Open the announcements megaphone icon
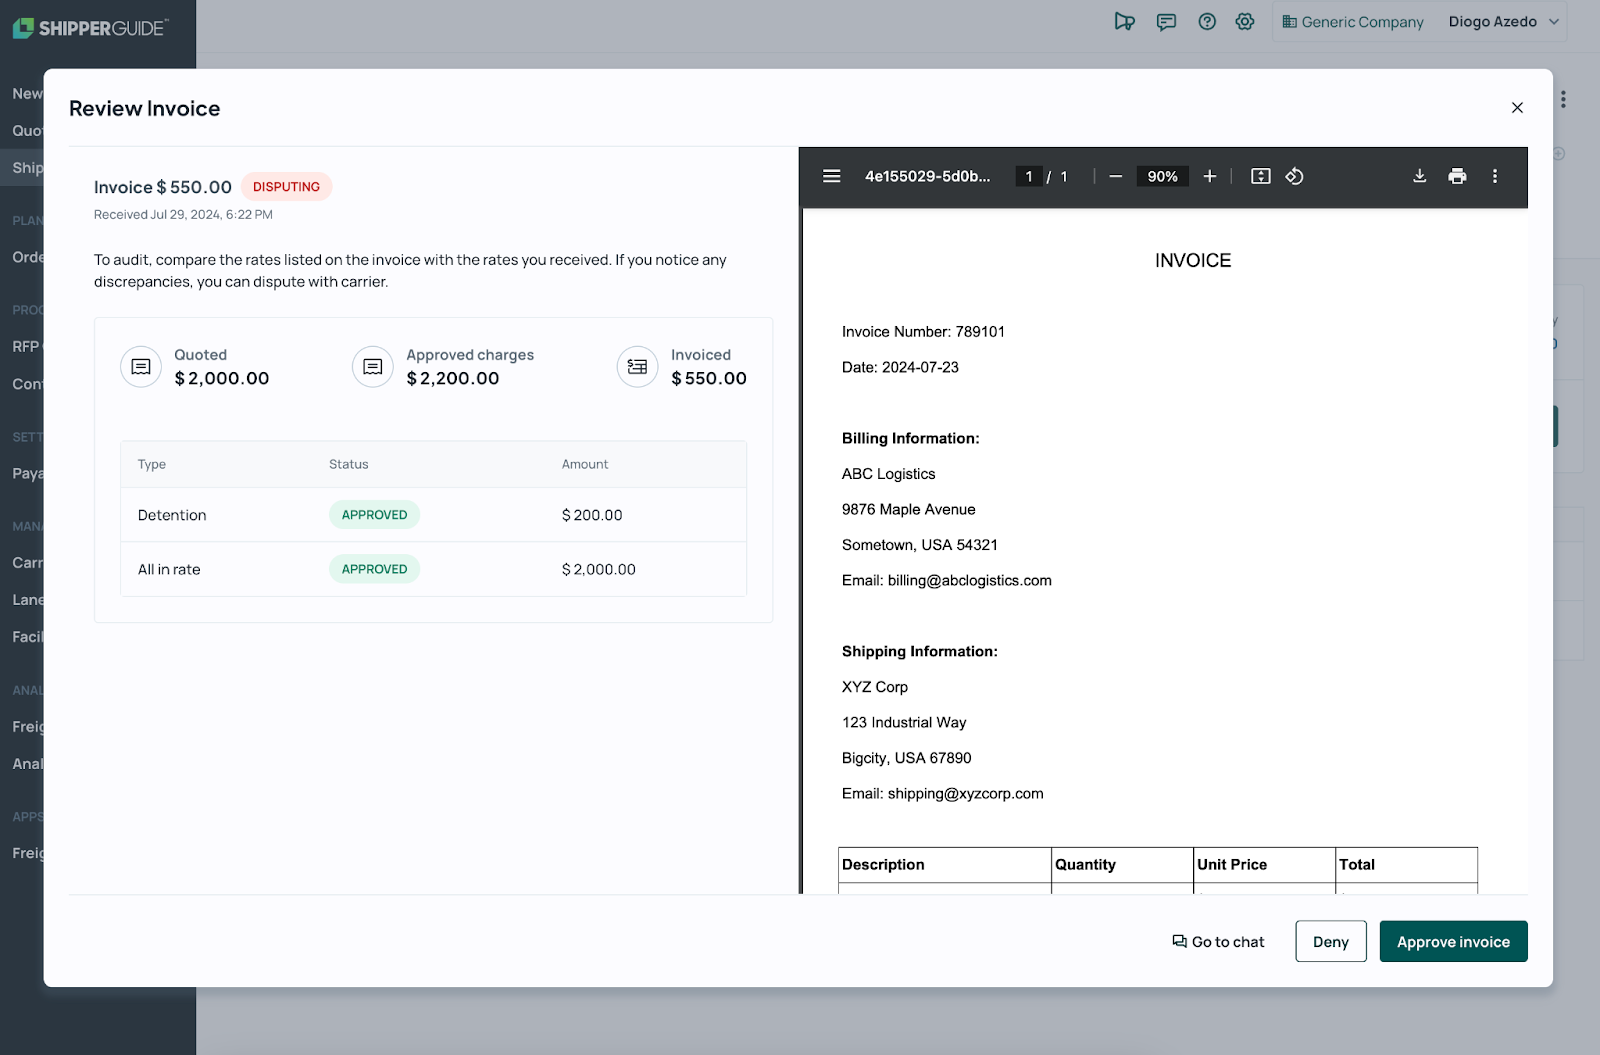This screenshot has width=1600, height=1055. coord(1125,21)
